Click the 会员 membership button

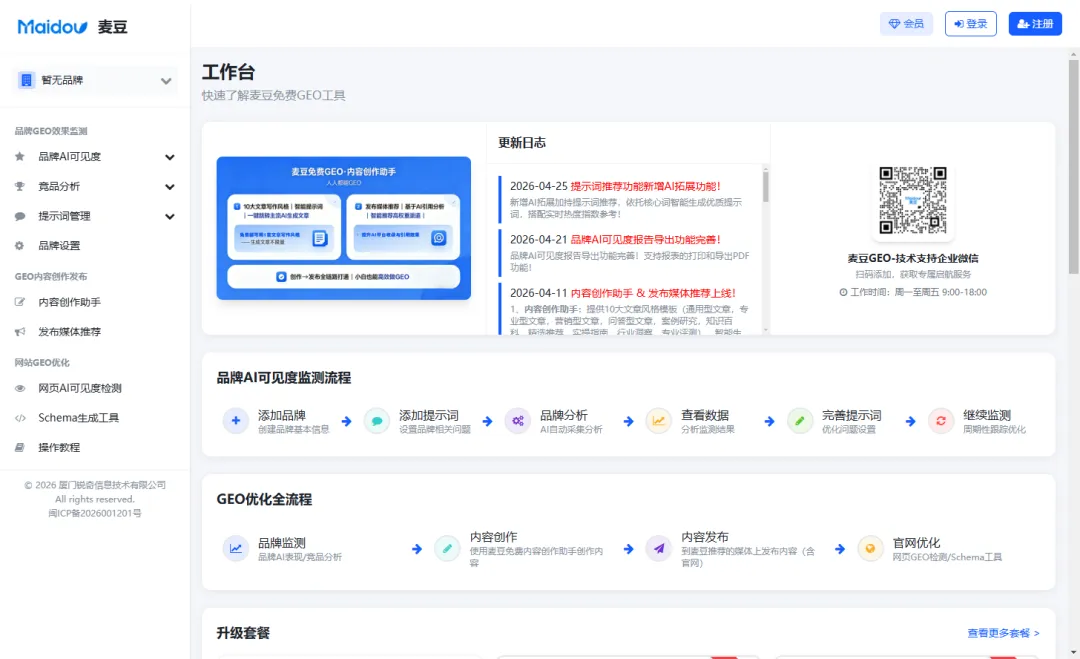[906, 23]
